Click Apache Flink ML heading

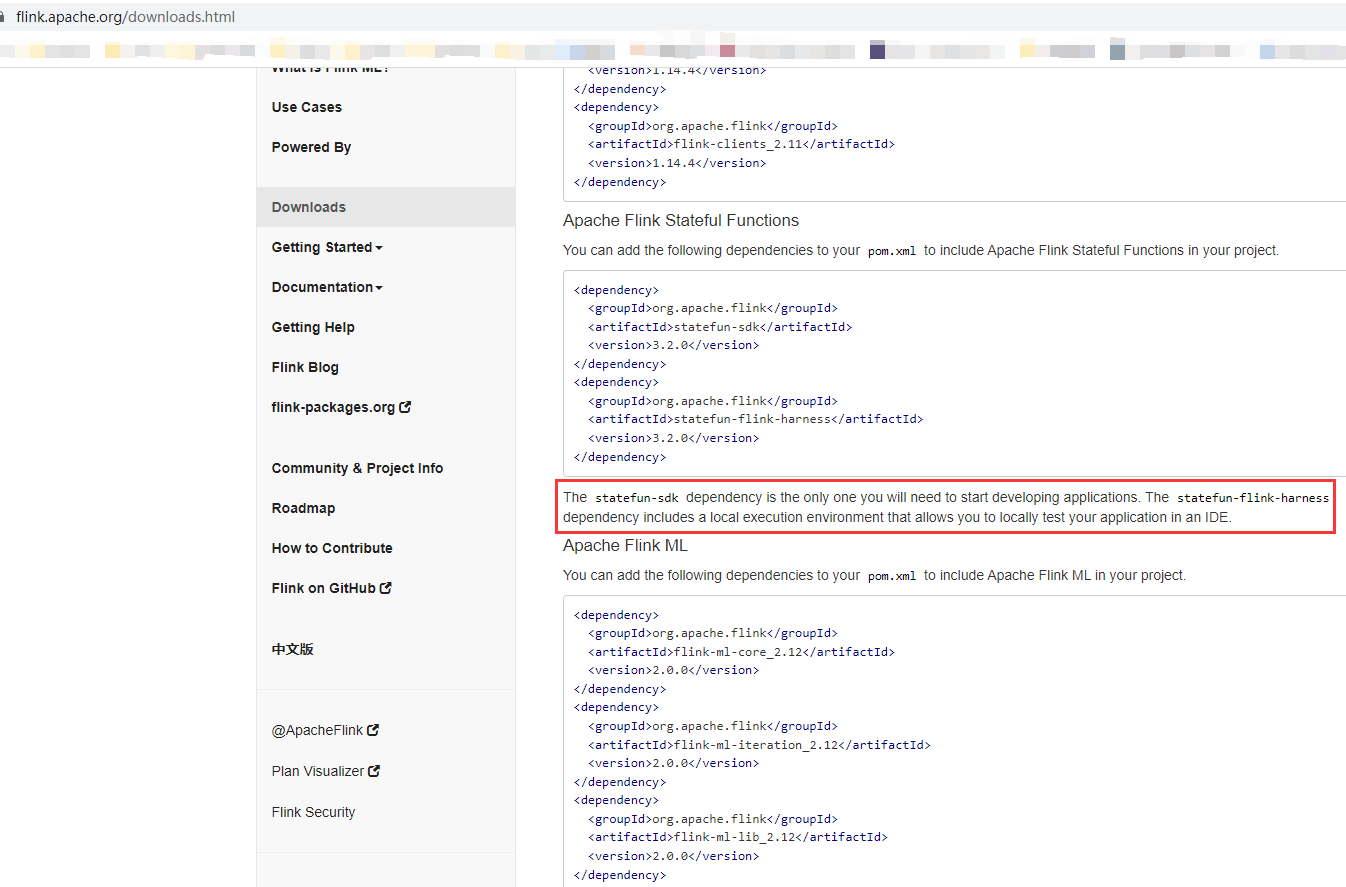pos(625,545)
